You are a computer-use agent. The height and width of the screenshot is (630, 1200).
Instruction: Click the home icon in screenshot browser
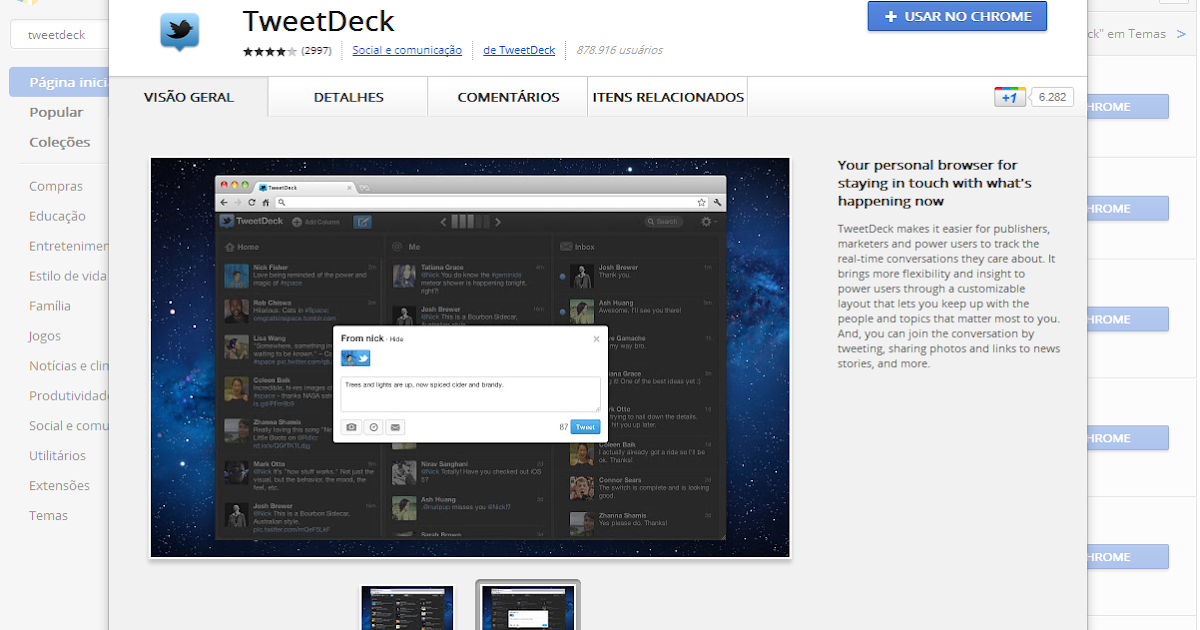point(266,202)
